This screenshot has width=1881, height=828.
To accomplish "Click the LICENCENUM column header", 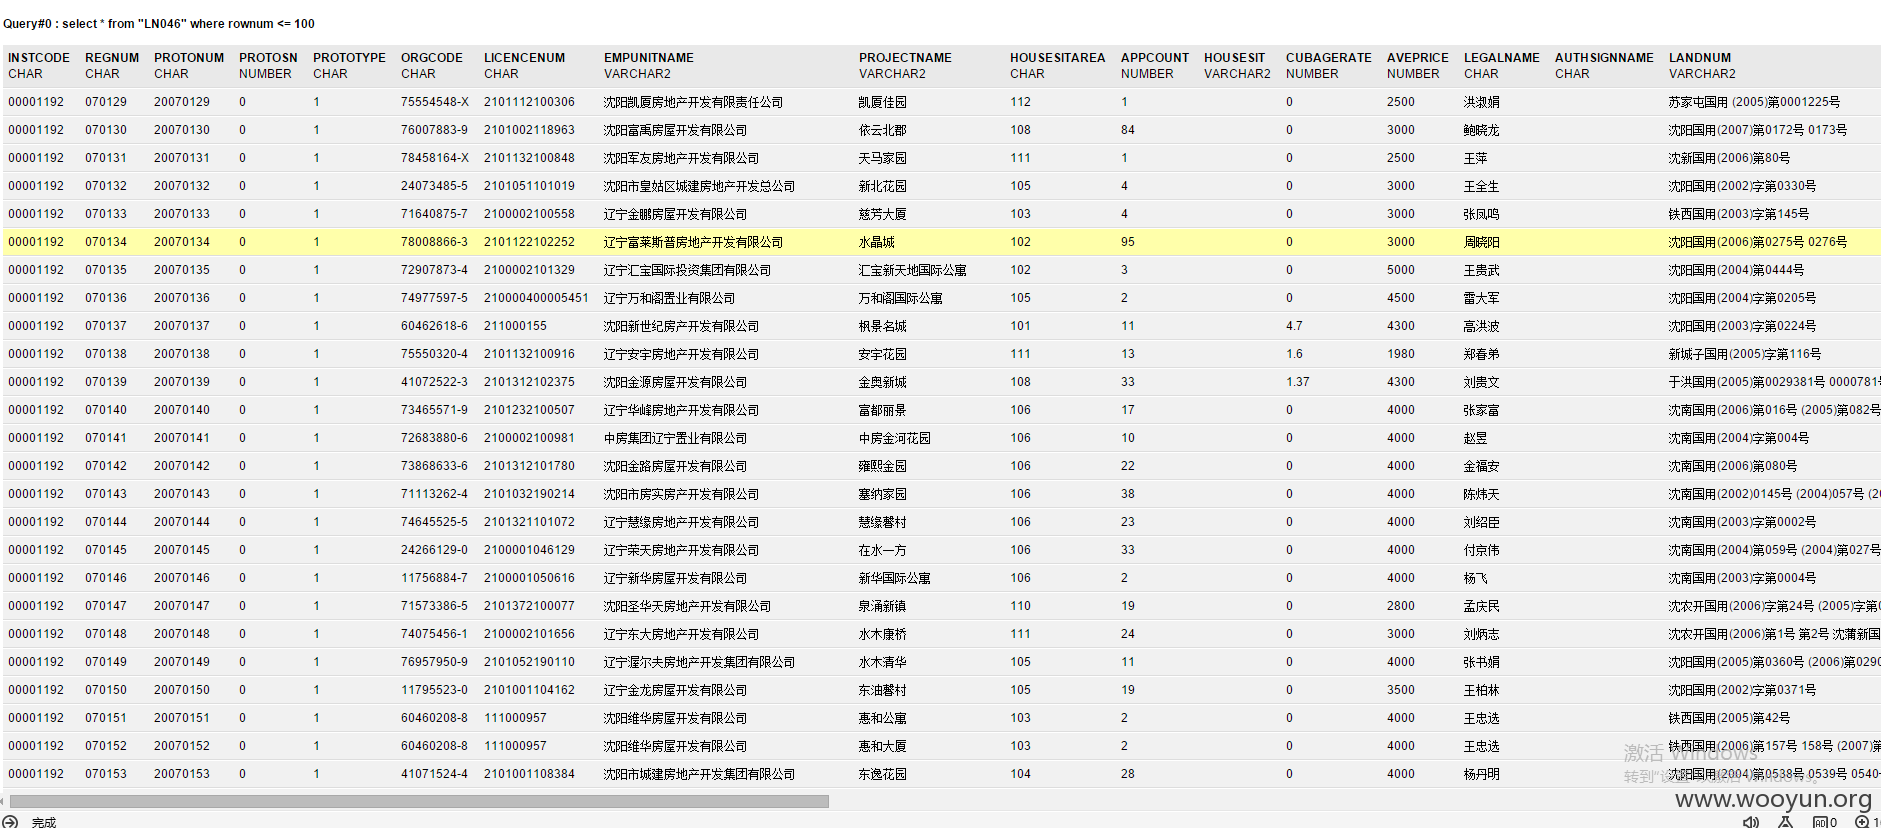I will [x=524, y=58].
